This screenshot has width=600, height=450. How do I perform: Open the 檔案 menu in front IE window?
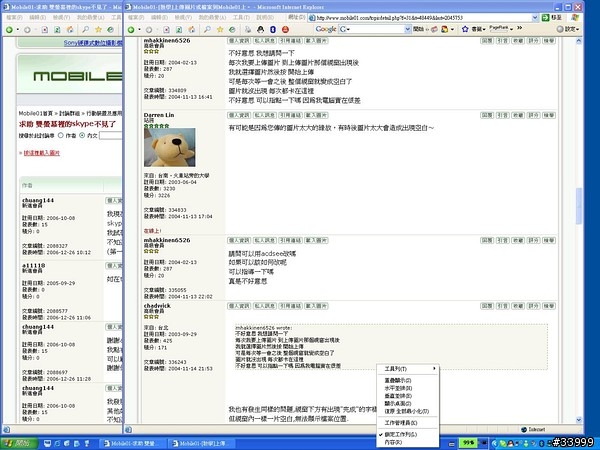(x=134, y=18)
